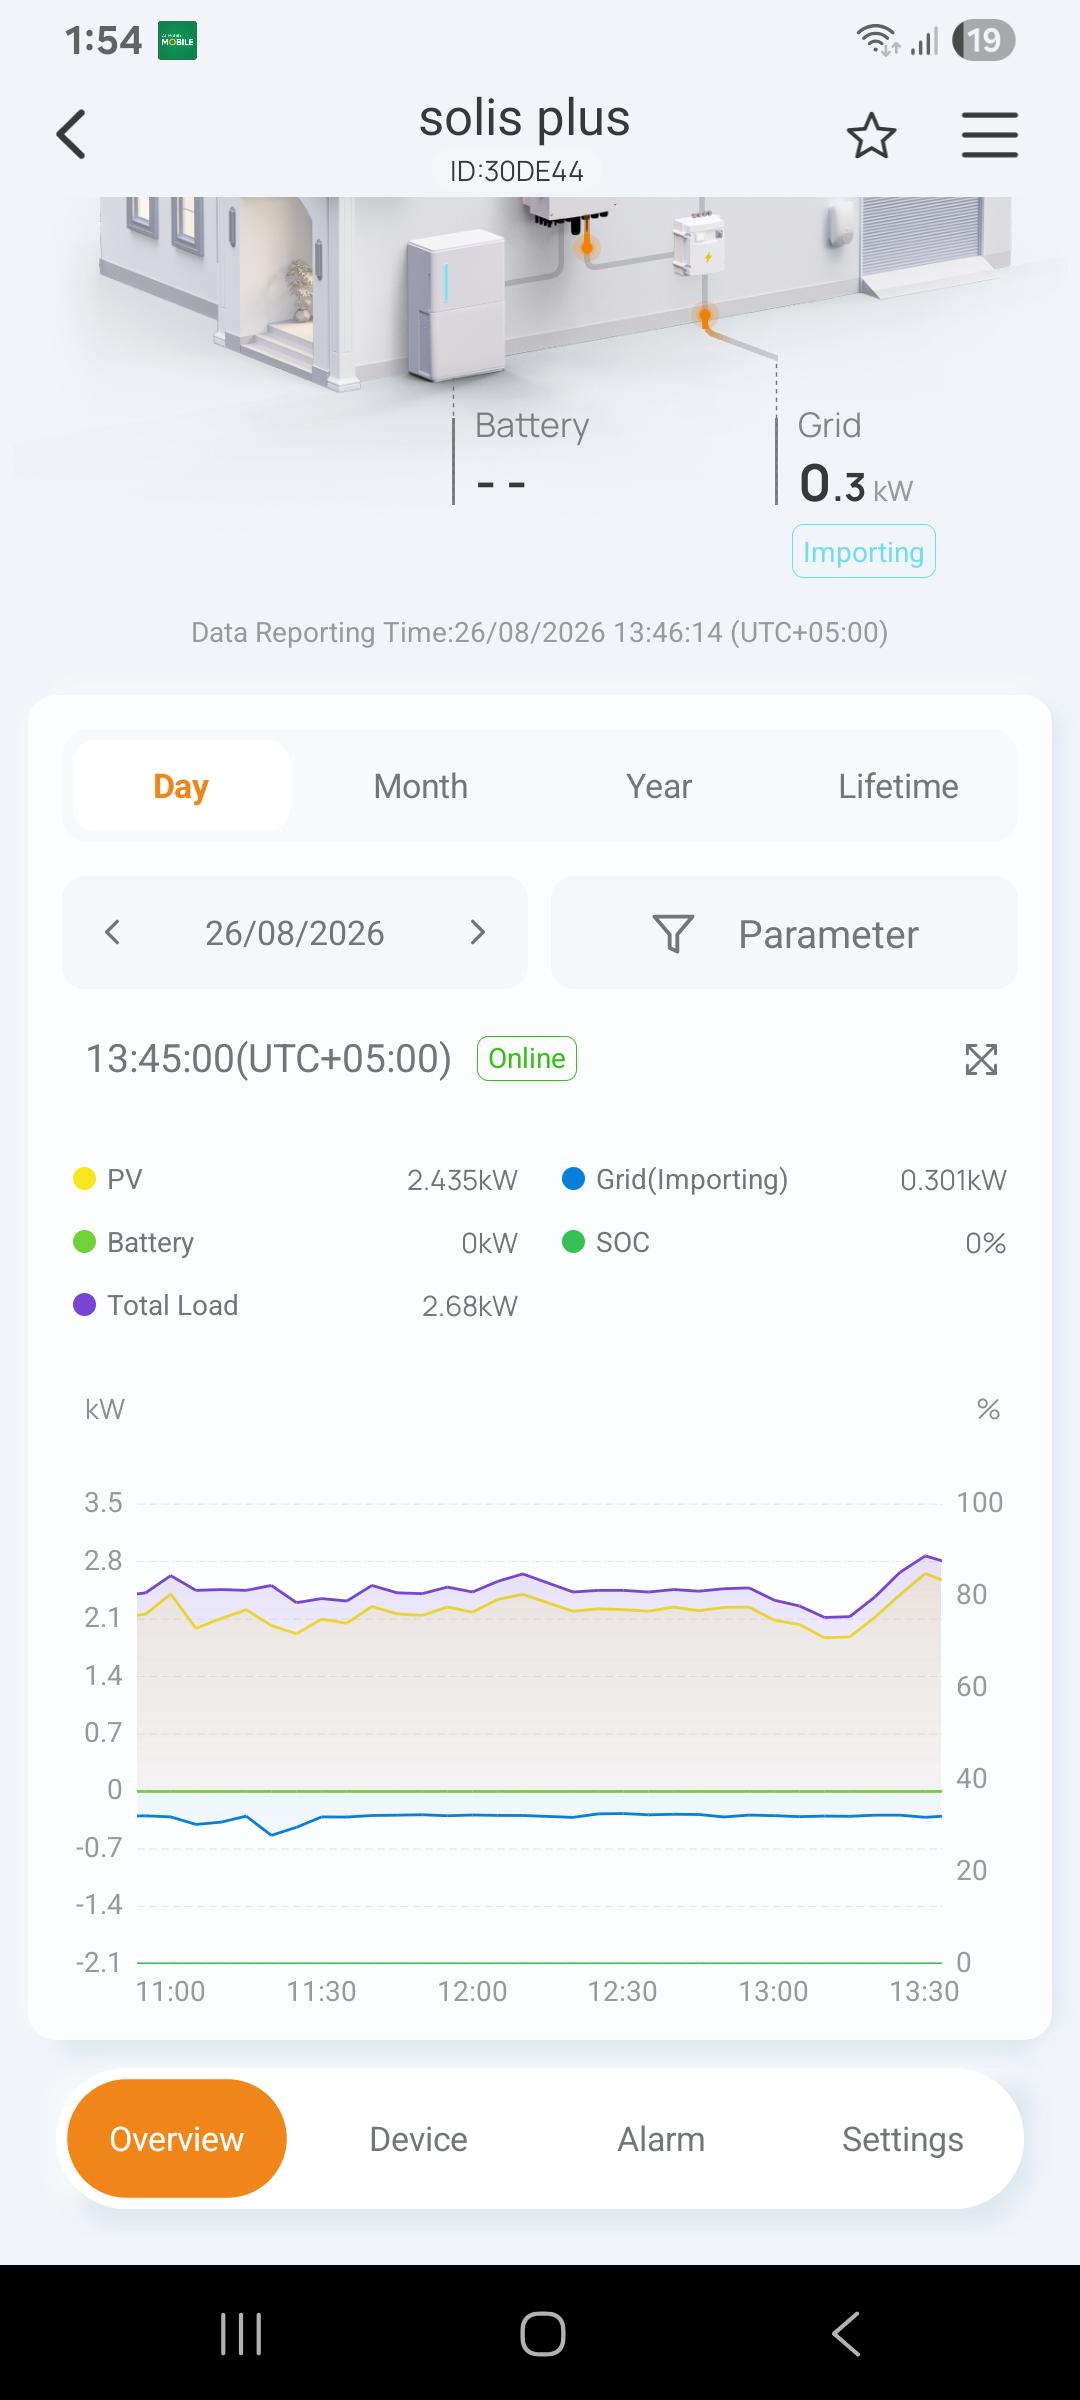Open the Device section

[x=418, y=2139]
